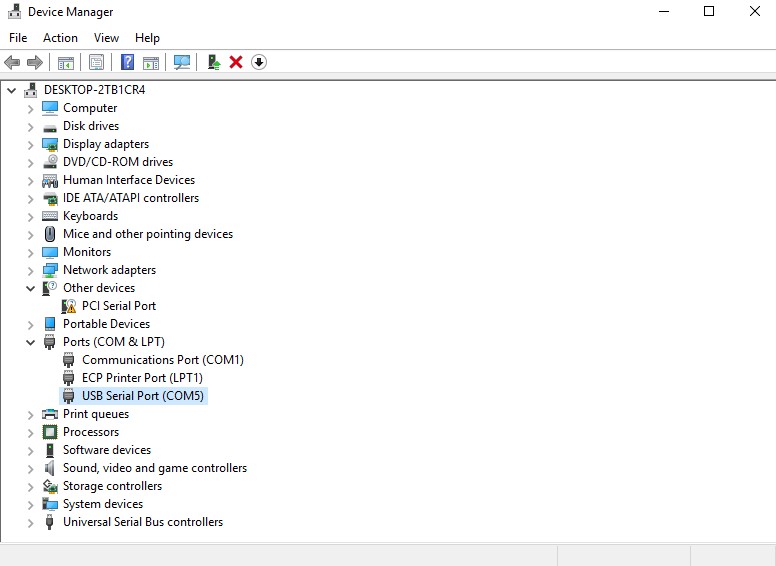Click the DESKTOP-2TB1CR4 computer icon

[x=31, y=90]
